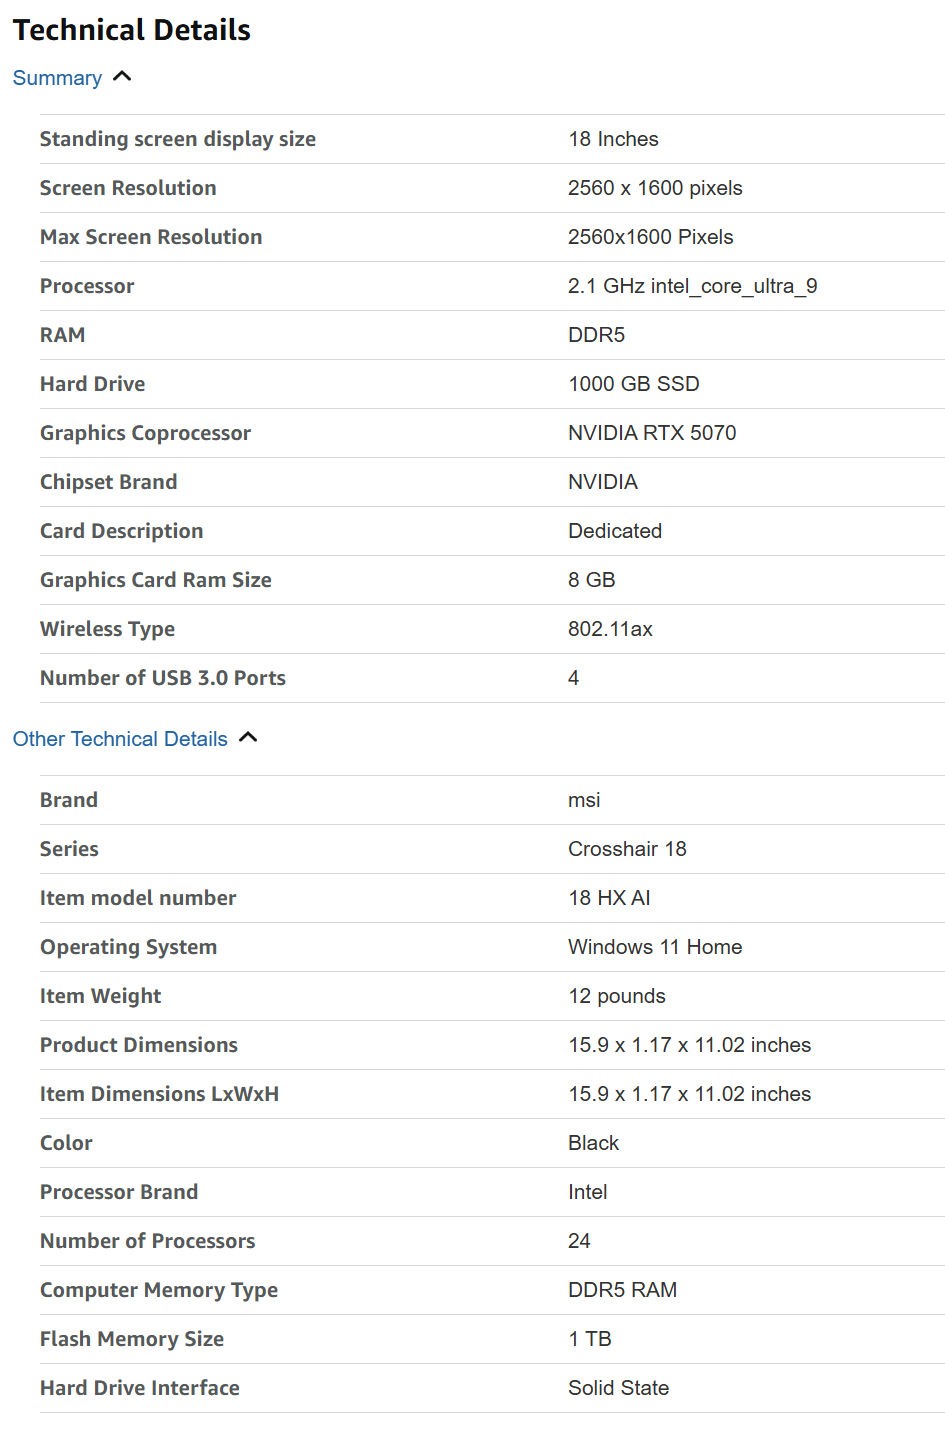The width and height of the screenshot is (945, 1445).
Task: Click the Number of USB 3.0 Ports label
Action: (163, 678)
